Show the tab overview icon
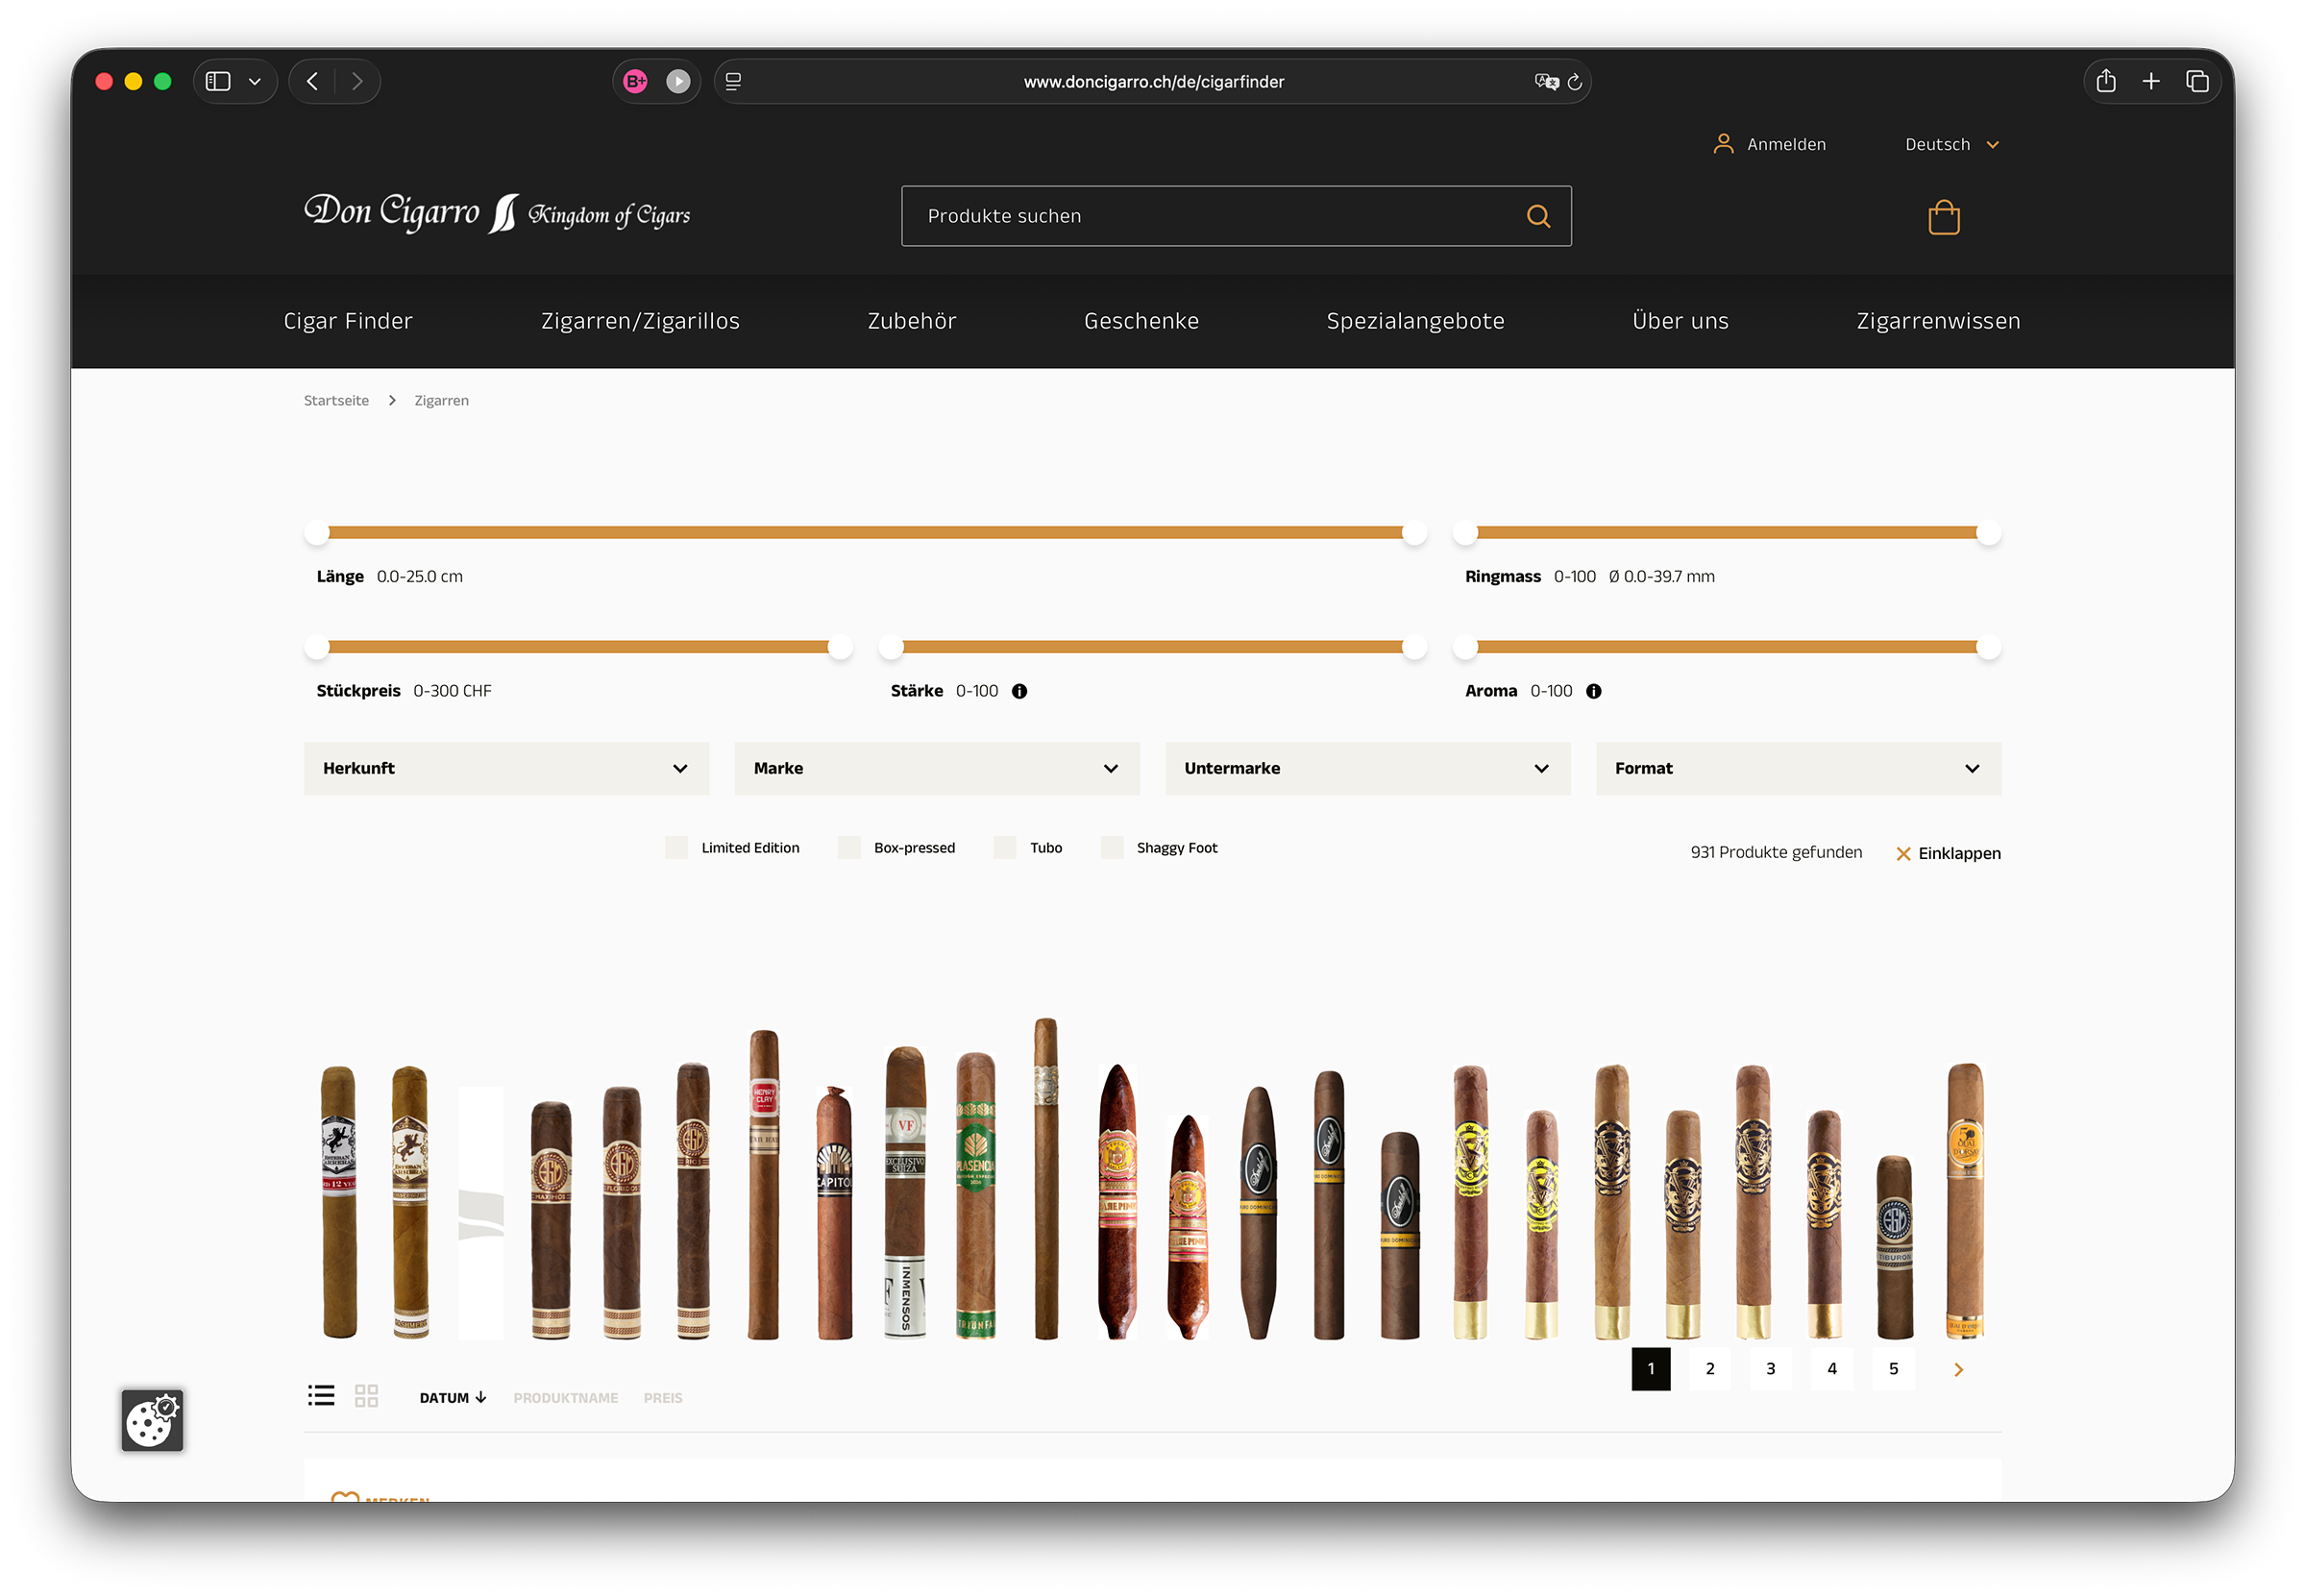 [2197, 81]
